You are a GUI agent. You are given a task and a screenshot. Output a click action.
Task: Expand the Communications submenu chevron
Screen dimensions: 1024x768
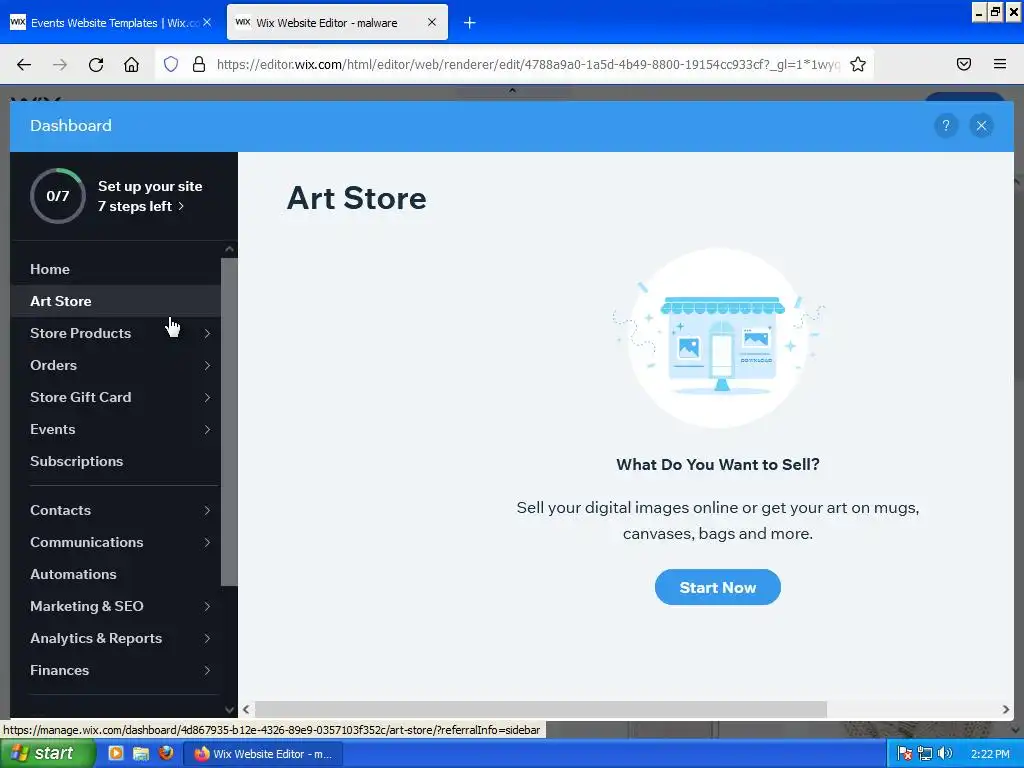(x=207, y=542)
